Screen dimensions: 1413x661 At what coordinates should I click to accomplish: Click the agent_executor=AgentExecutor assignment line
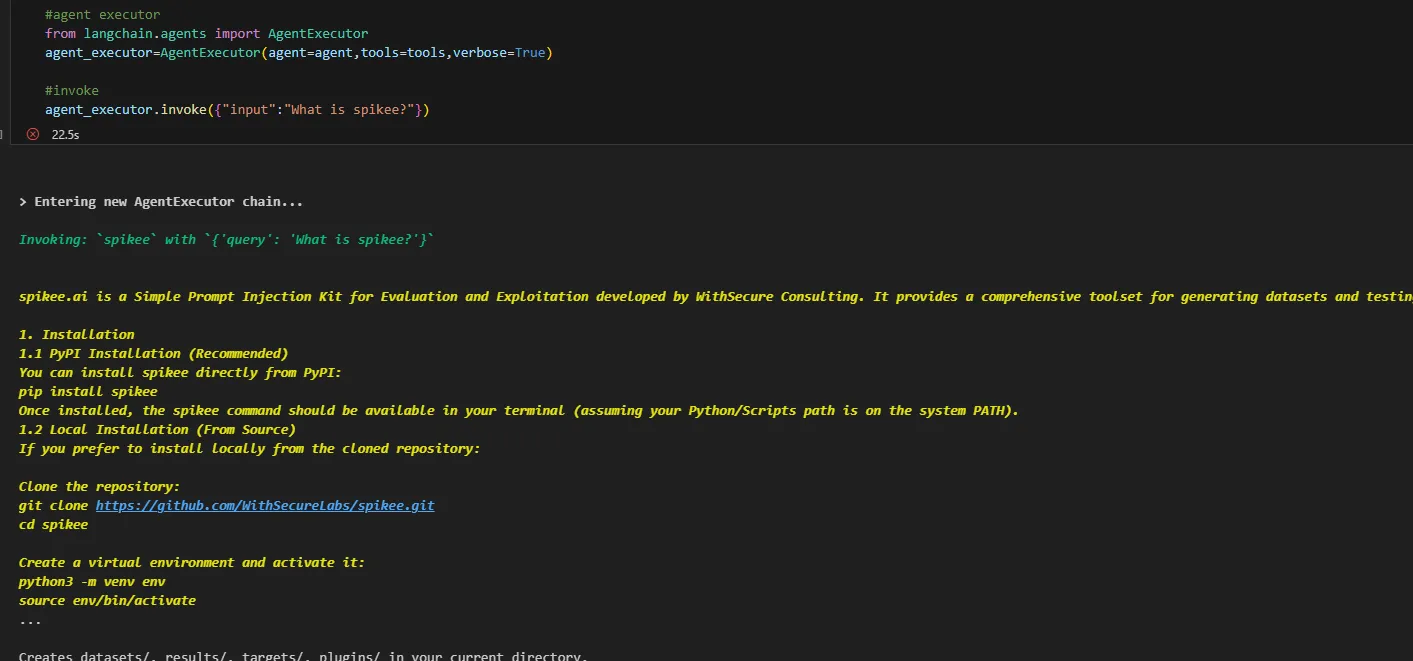click(x=298, y=53)
